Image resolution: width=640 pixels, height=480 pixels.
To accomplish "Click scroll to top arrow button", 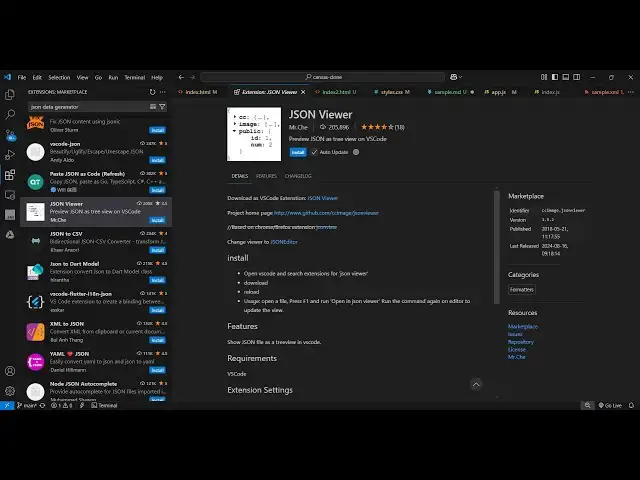I will (476, 384).
